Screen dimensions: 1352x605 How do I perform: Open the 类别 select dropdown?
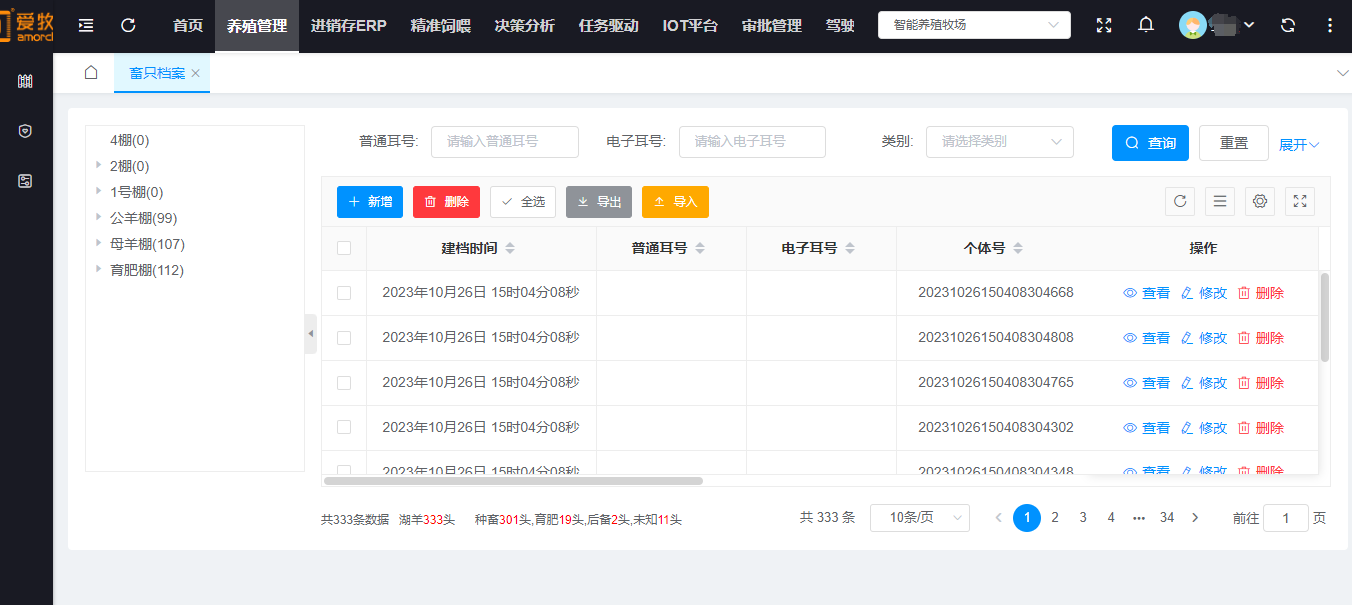point(1000,142)
